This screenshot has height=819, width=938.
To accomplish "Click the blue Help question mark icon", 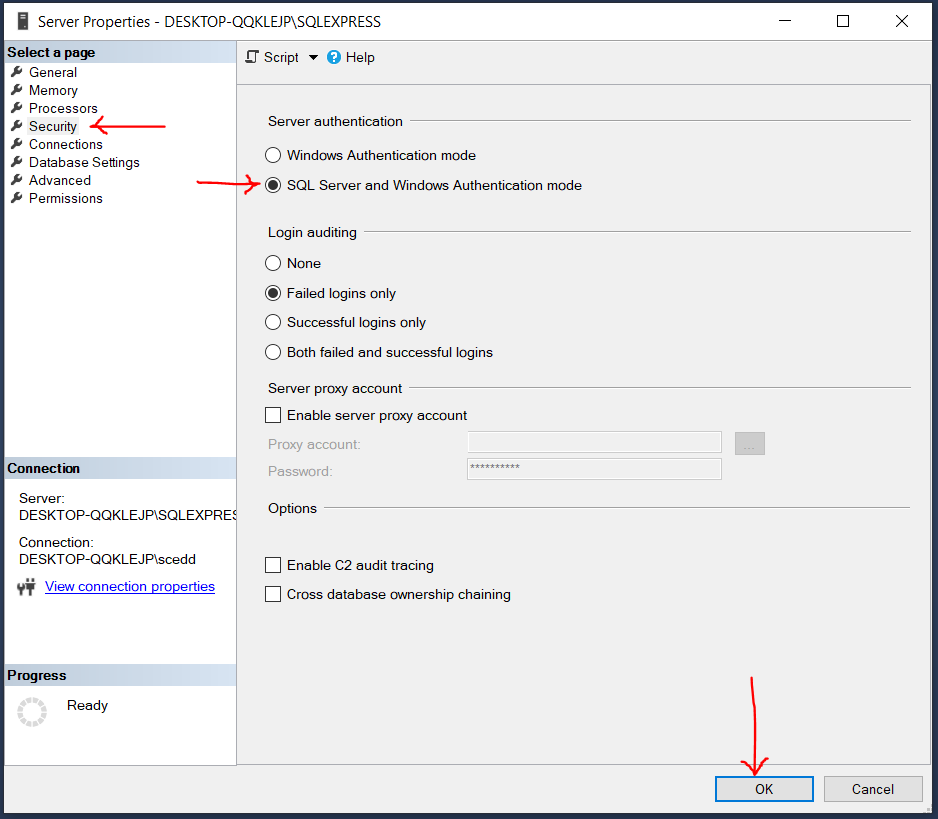I will coord(334,57).
